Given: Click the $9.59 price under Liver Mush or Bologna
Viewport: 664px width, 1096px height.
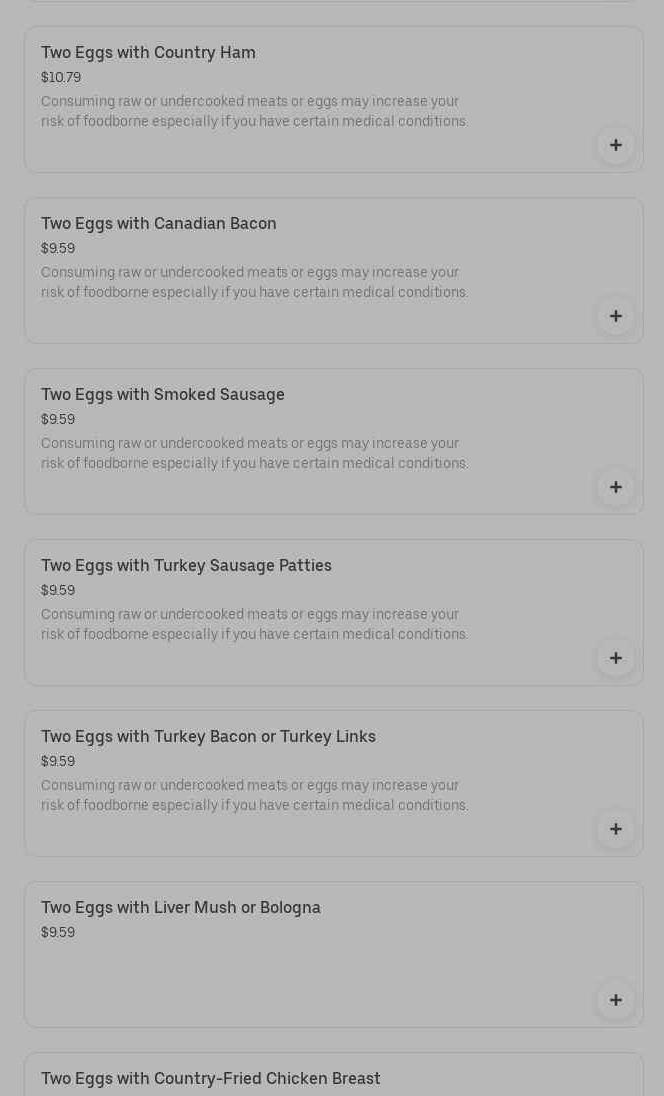Looking at the screenshot, I should pos(58,933).
